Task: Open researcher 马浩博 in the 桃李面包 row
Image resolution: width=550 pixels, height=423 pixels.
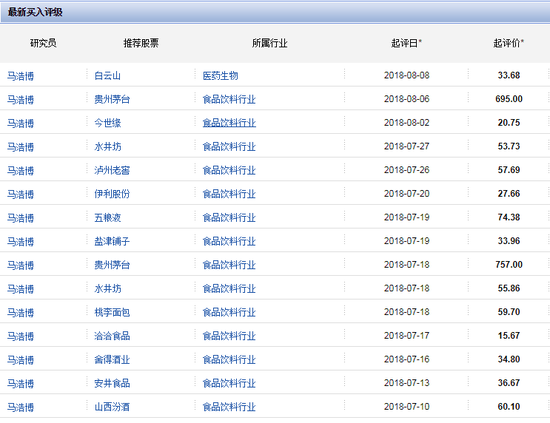Action: click(21, 313)
